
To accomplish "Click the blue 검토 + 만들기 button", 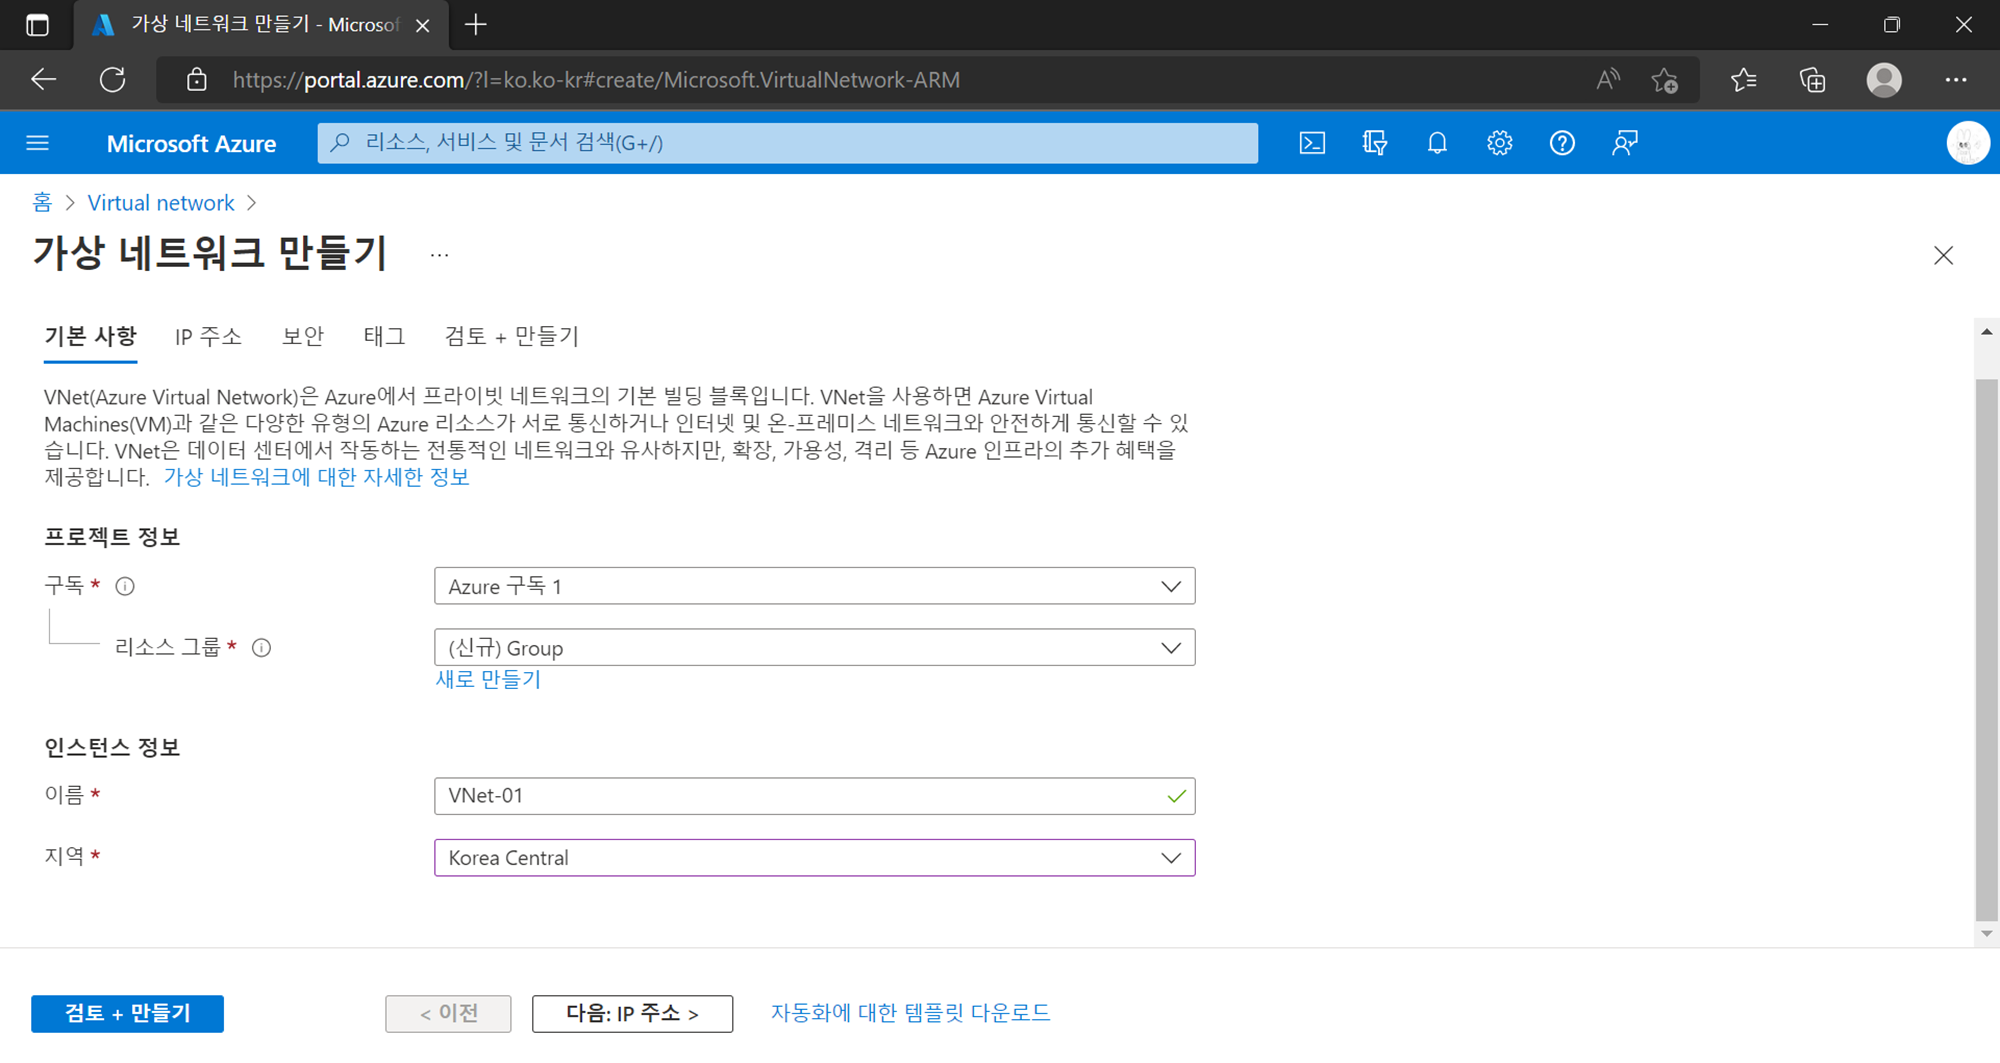I will [x=127, y=1013].
